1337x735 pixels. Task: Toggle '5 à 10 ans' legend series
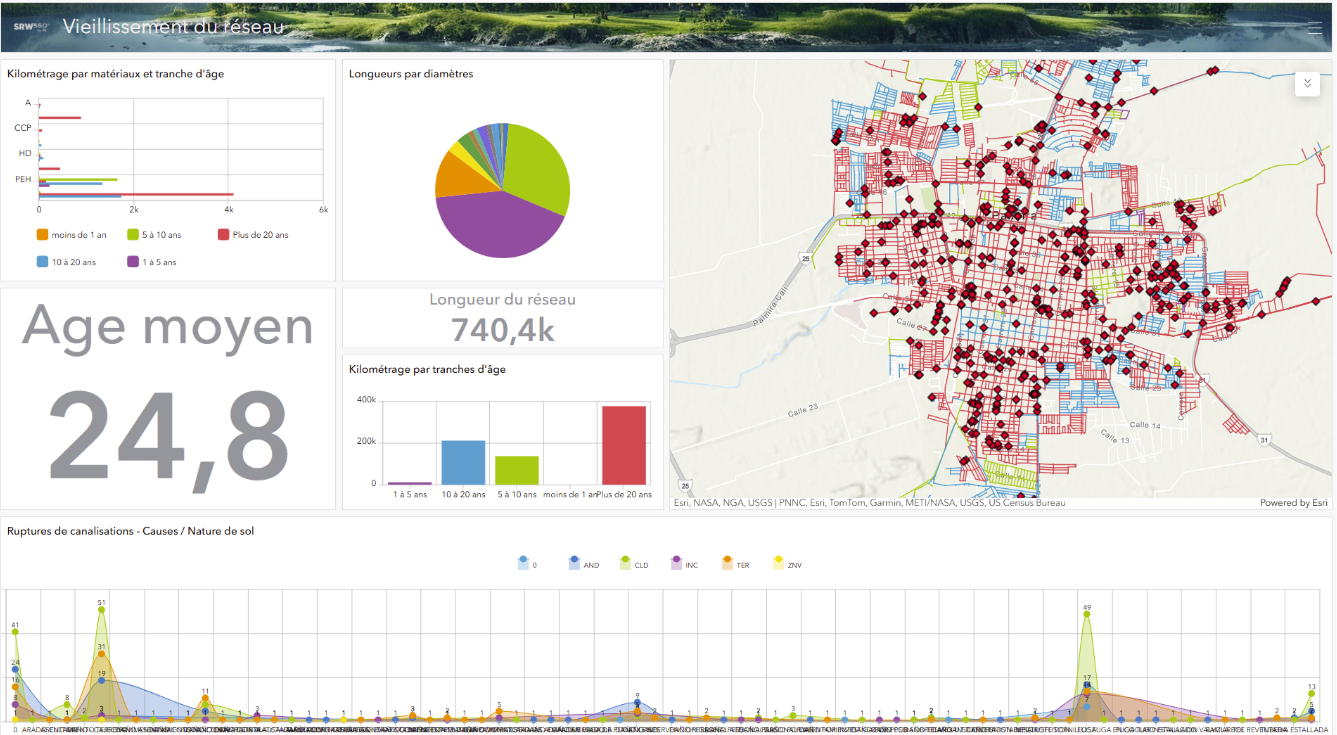(133, 235)
